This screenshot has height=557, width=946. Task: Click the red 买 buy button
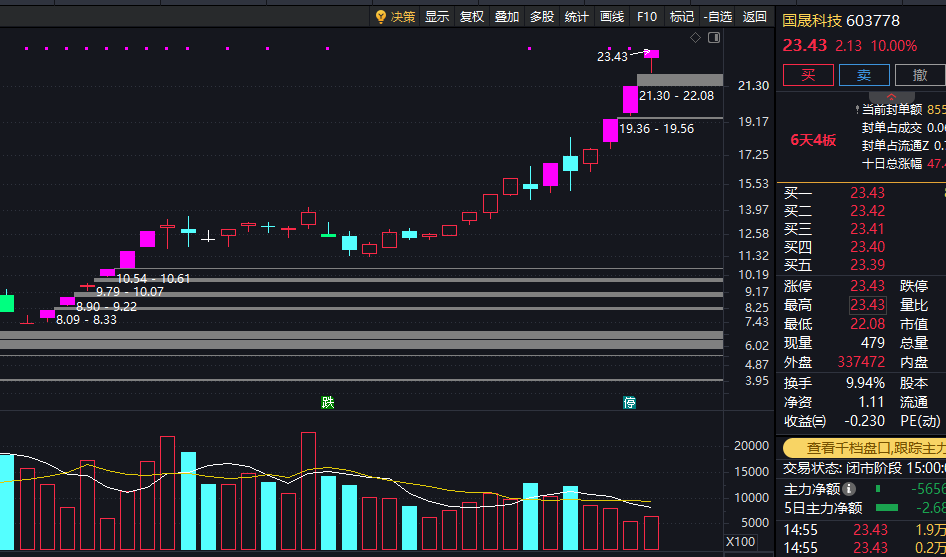pyautogui.click(x=808, y=75)
